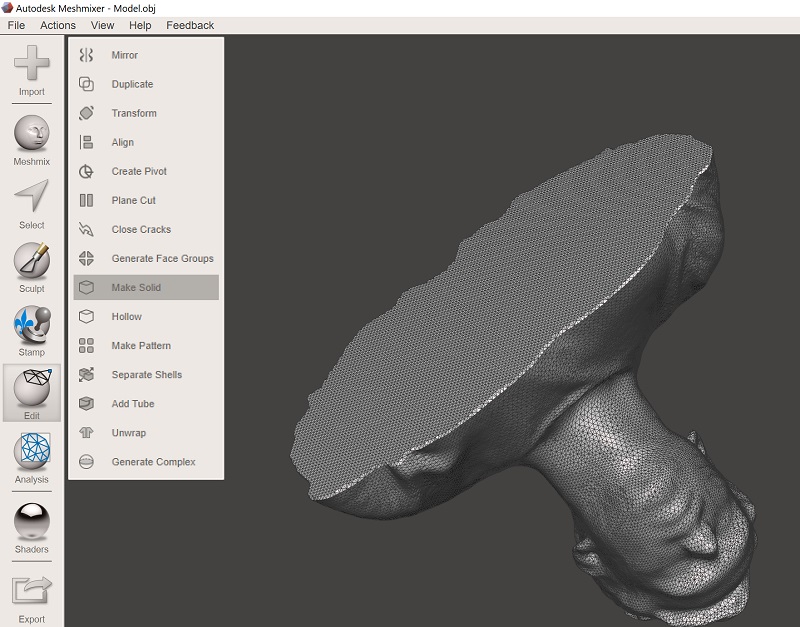Click the flat cut surface of the mesh
The image size is (800, 627).
(x=500, y=316)
